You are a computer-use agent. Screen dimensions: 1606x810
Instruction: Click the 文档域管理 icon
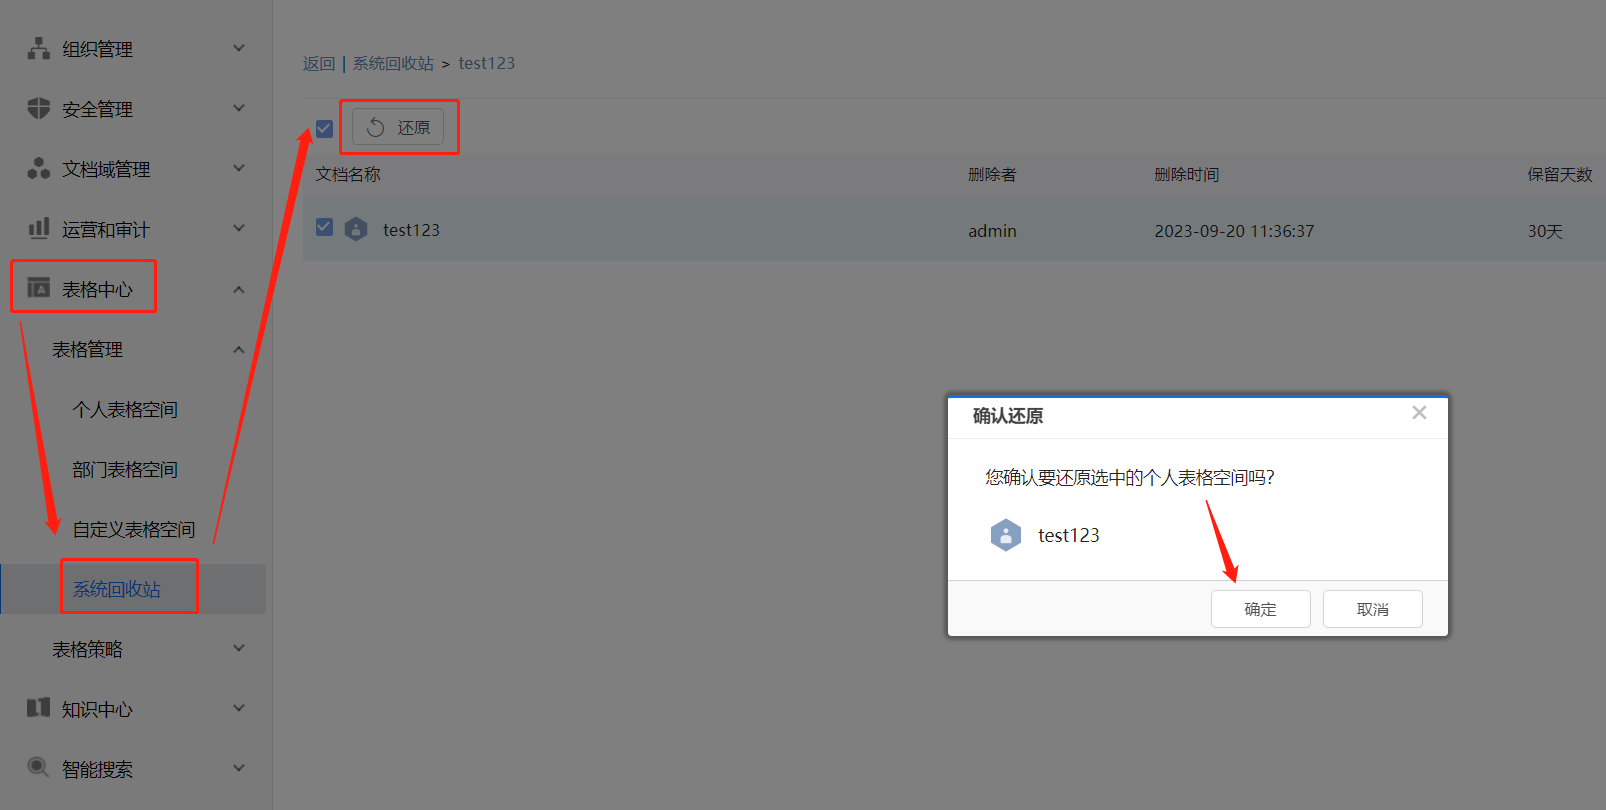38,168
